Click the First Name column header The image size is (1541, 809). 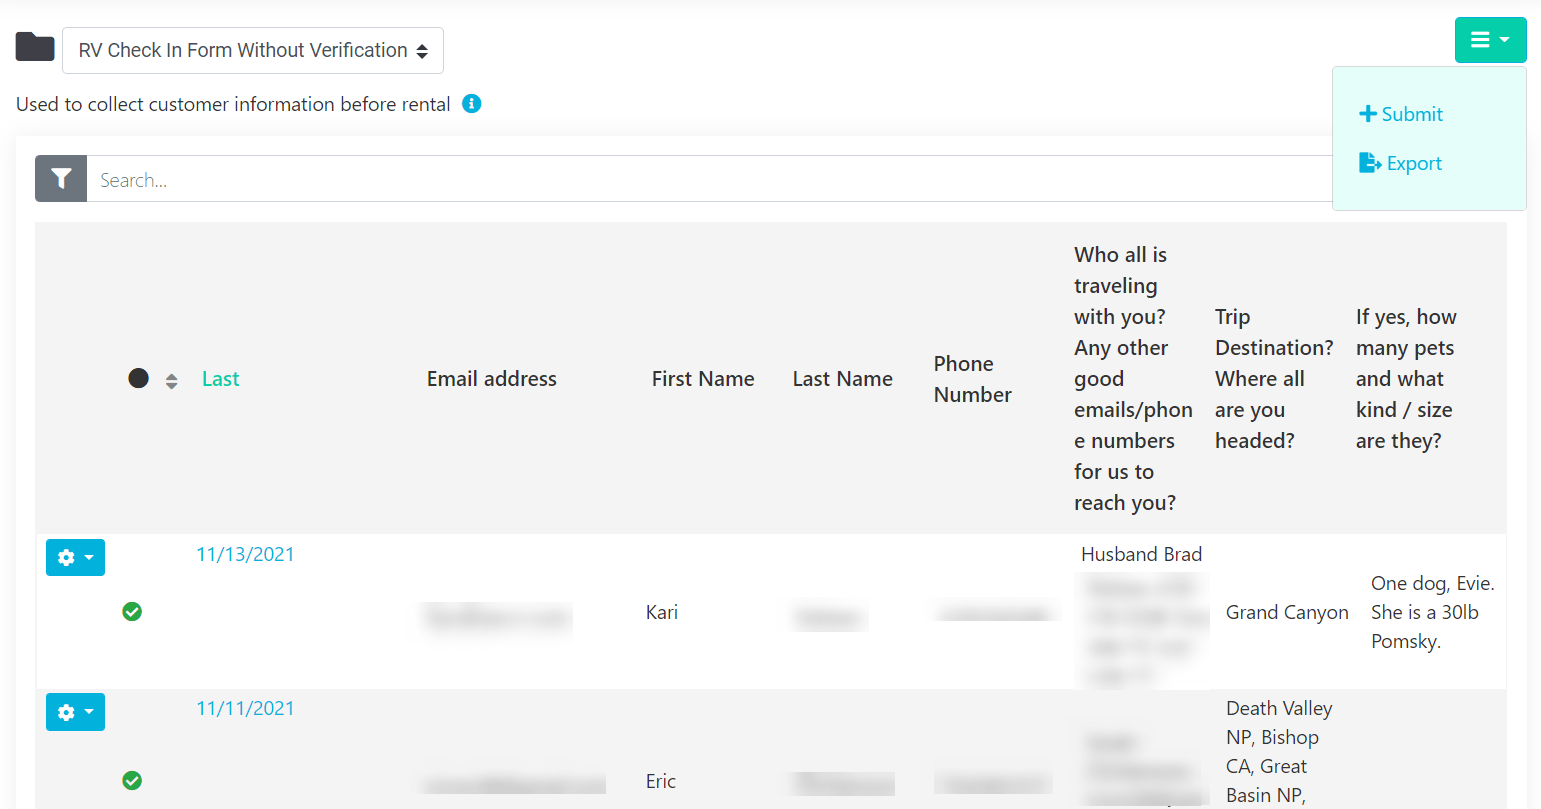pyautogui.click(x=703, y=379)
